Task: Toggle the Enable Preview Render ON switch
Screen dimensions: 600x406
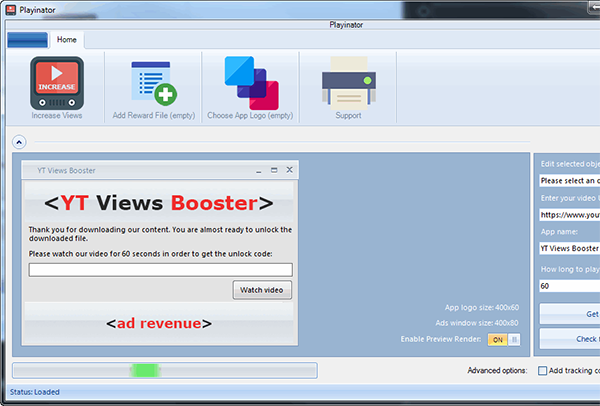Action: [x=504, y=339]
